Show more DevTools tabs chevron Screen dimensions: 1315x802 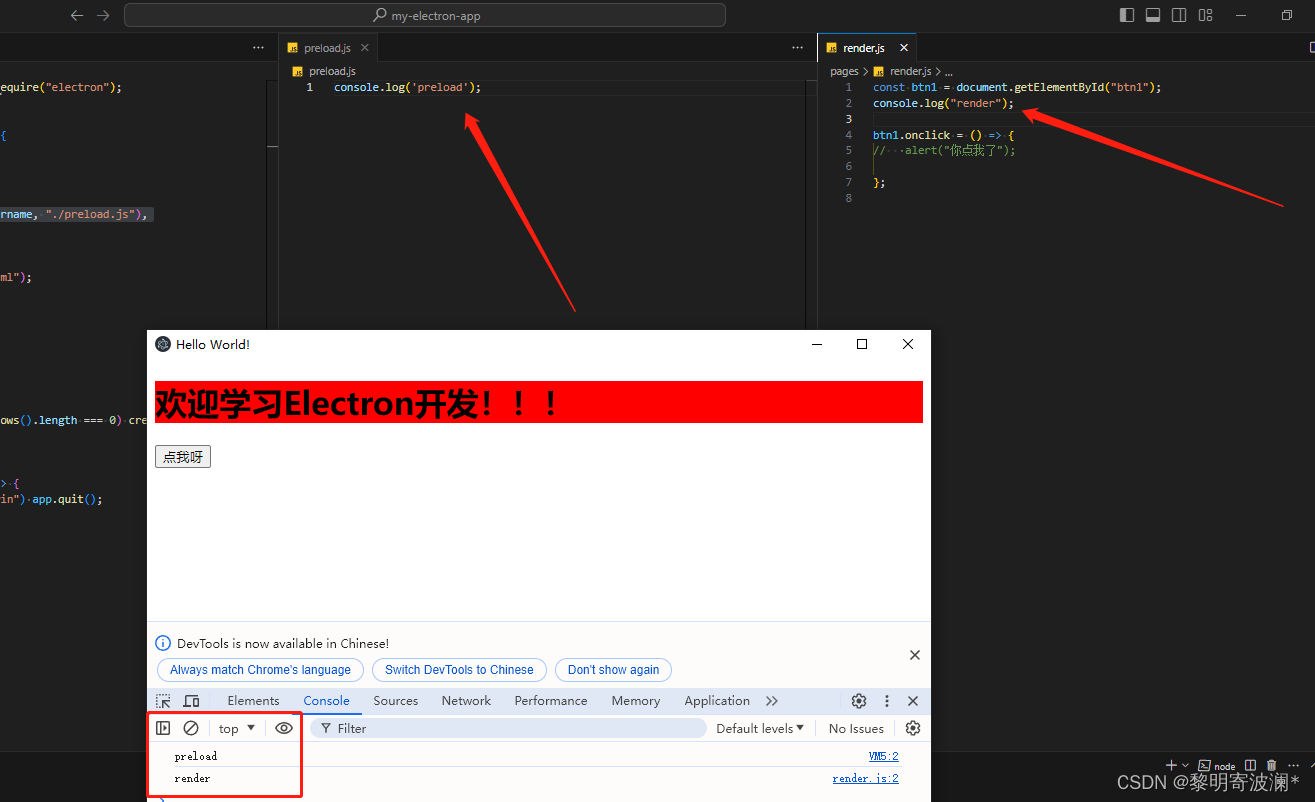pyautogui.click(x=772, y=701)
